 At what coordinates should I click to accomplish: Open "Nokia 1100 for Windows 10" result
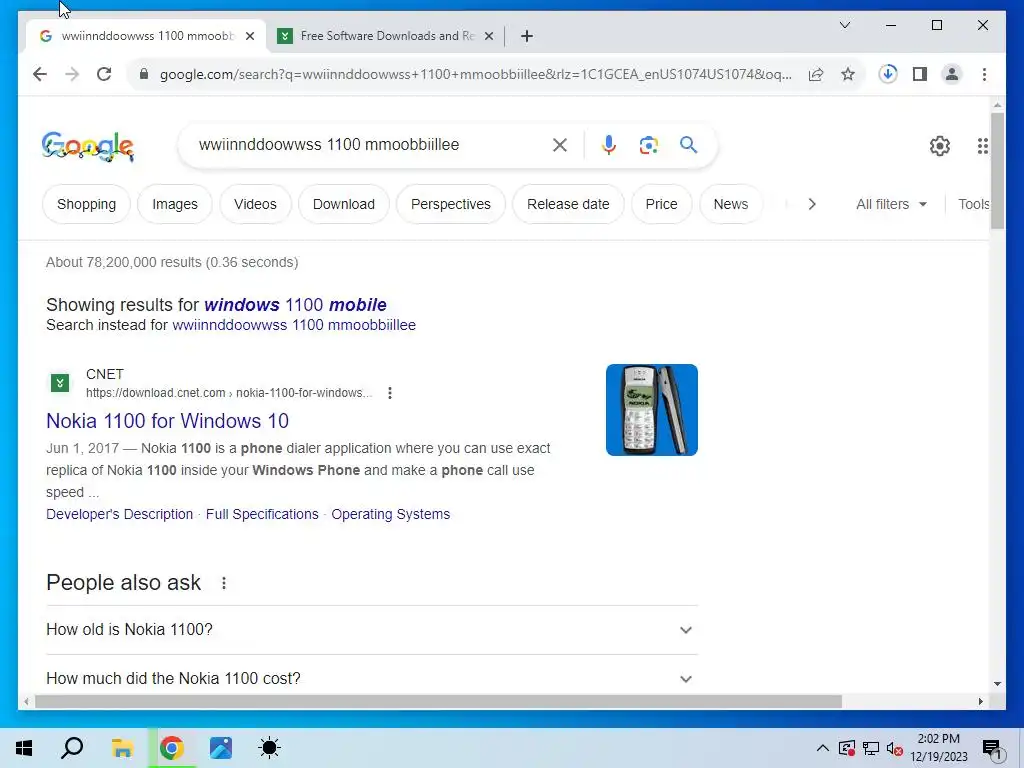[x=167, y=421]
